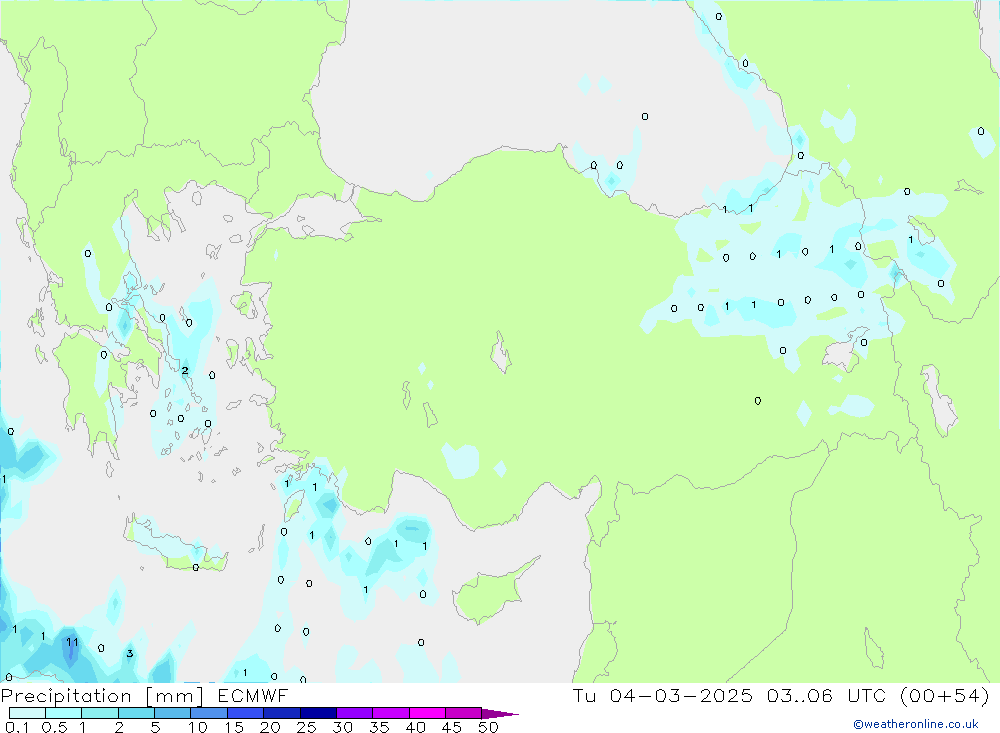
Task: Click the island of Crete on map
Action: [x=175, y=544]
